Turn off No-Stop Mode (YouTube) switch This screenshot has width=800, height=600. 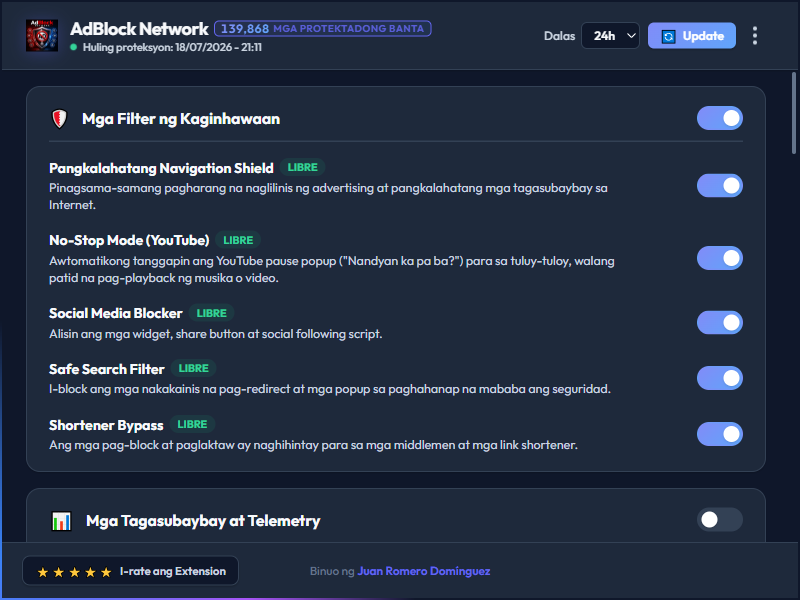pos(719,258)
